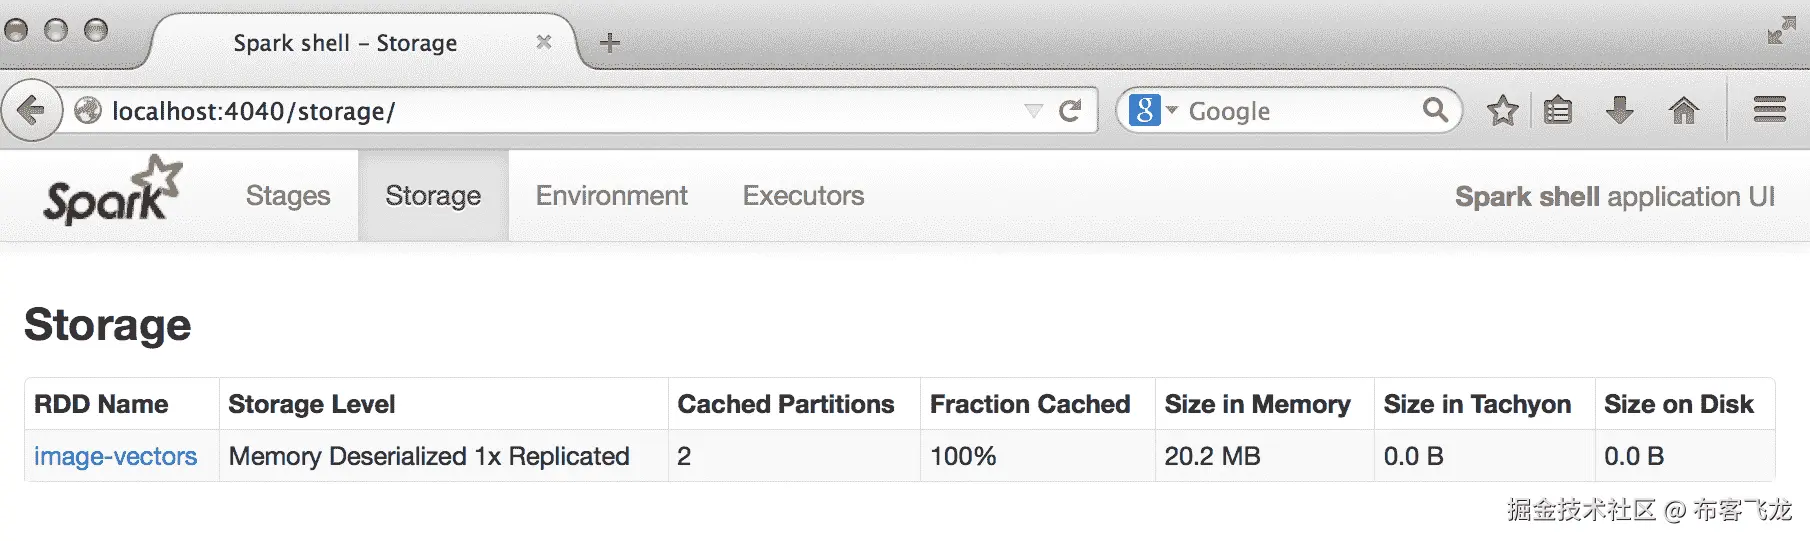Open the Google search engine dropdown
Viewport: 1810px width, 541px height.
click(1153, 110)
